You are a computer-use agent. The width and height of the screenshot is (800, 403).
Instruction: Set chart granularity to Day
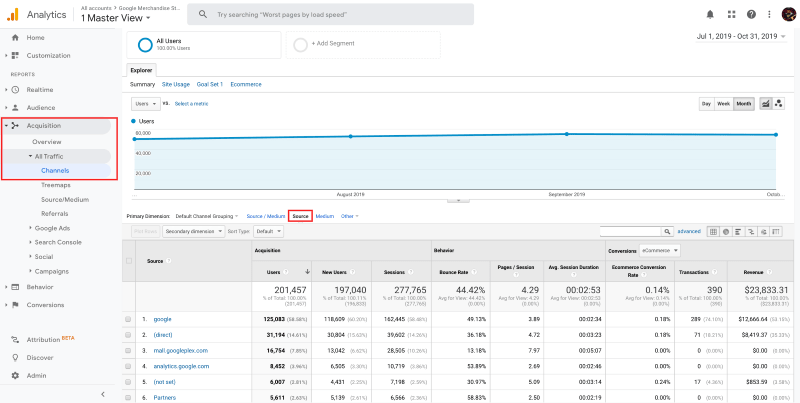click(706, 104)
